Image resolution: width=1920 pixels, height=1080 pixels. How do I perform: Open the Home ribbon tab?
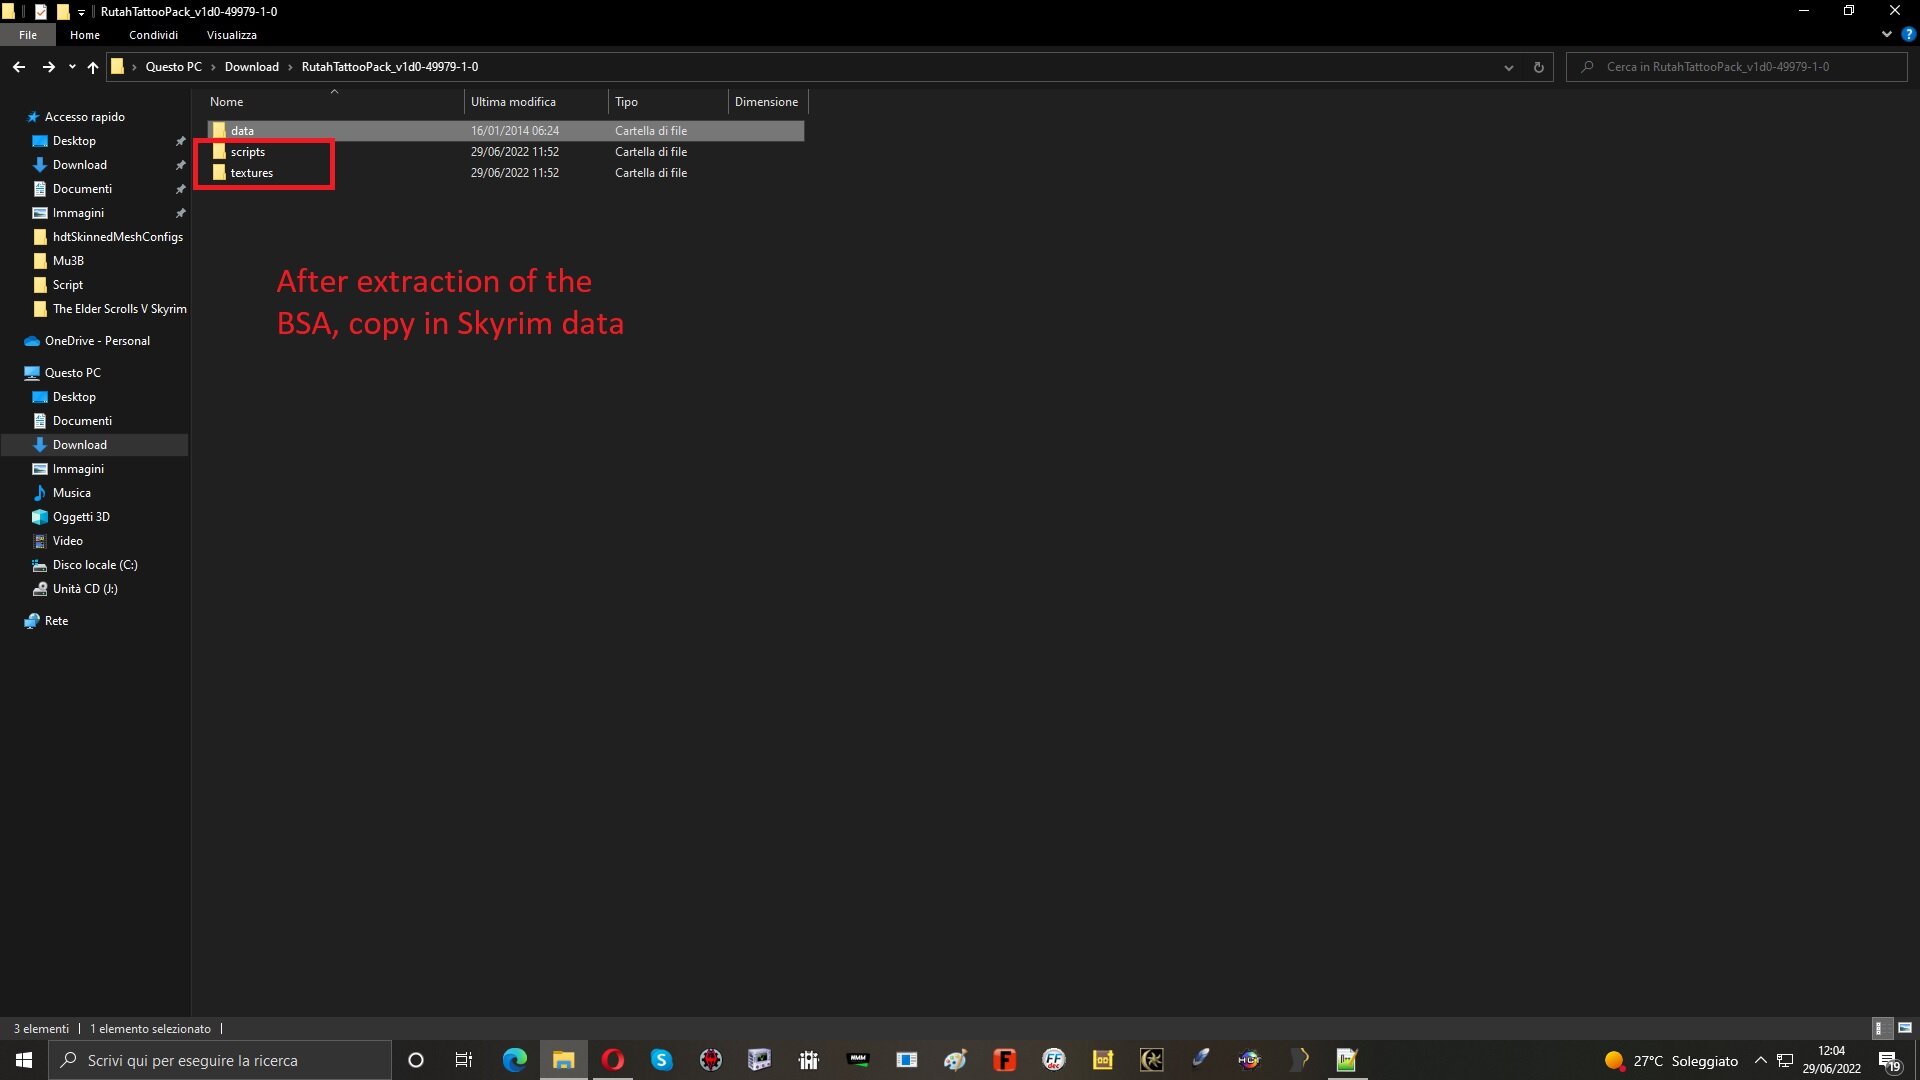click(x=85, y=35)
